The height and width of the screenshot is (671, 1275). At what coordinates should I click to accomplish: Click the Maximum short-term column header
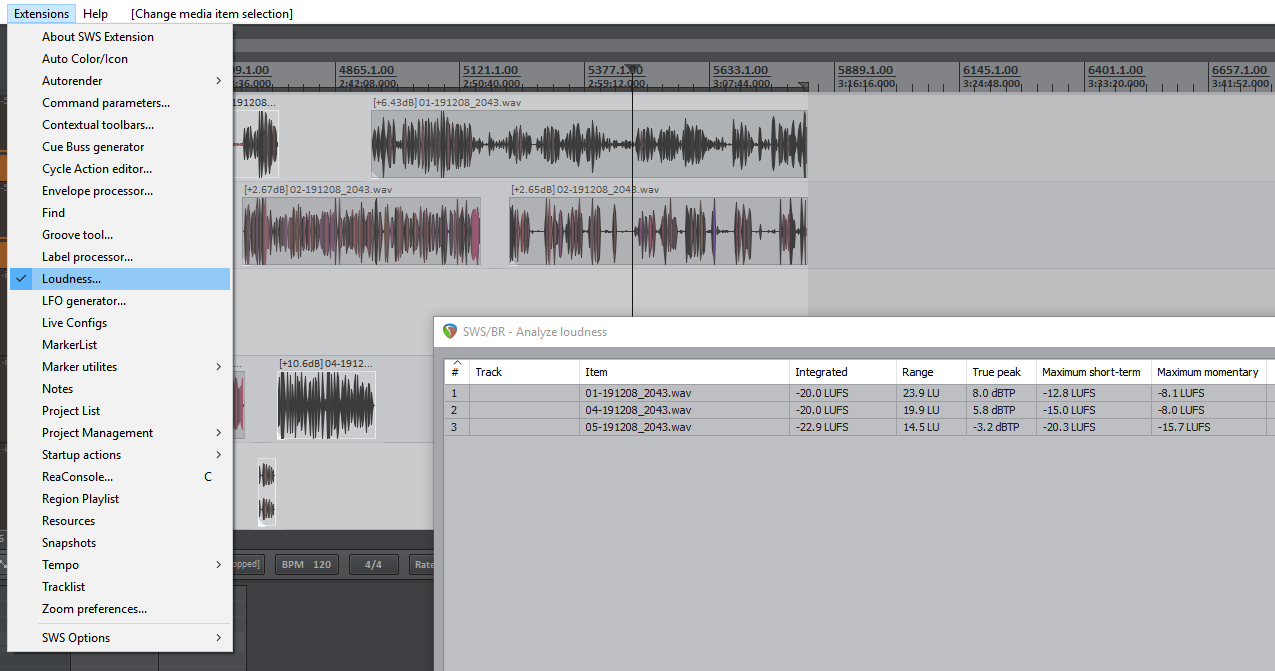[x=1090, y=372]
